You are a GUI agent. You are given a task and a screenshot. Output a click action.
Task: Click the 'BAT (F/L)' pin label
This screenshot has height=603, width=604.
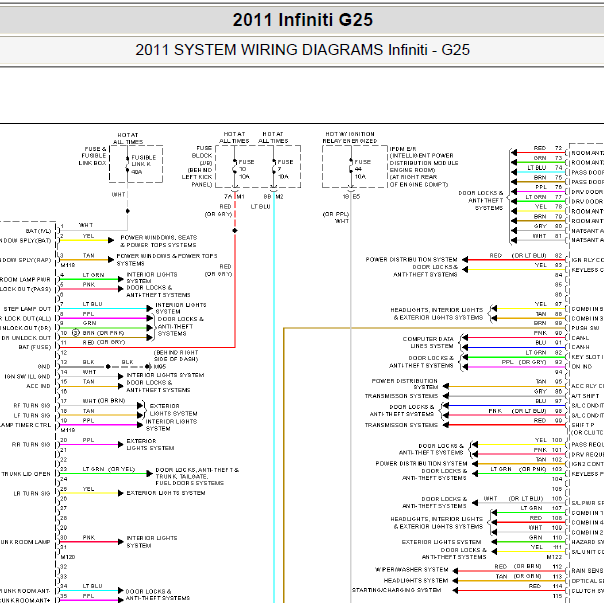point(38,231)
